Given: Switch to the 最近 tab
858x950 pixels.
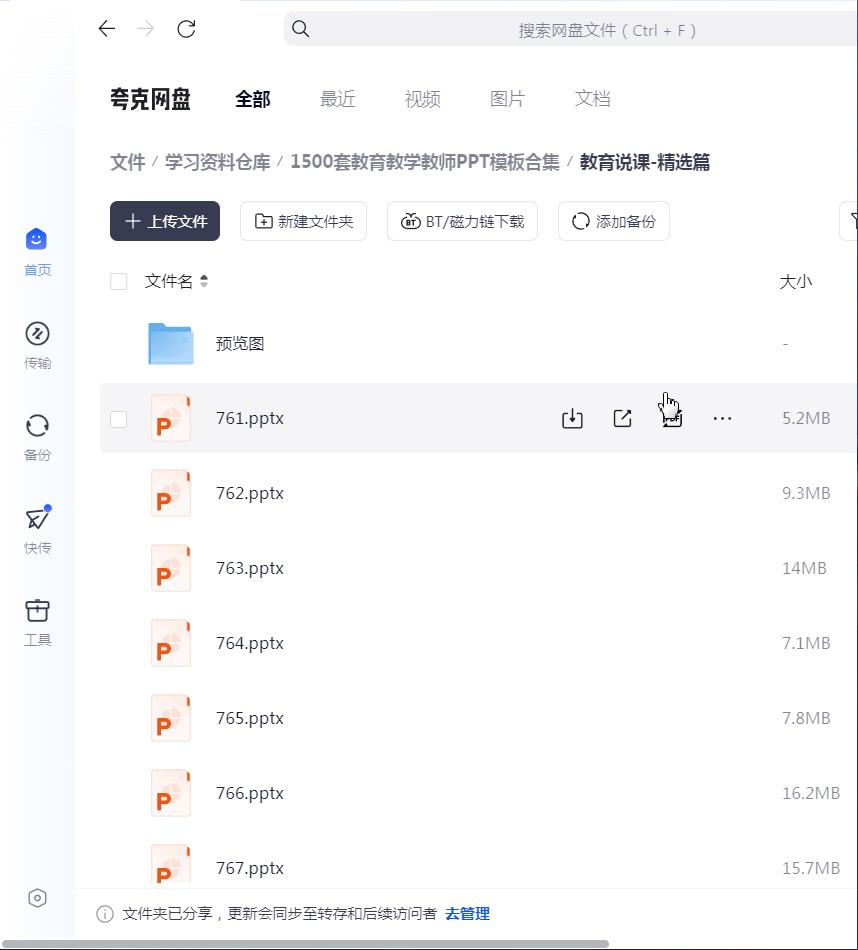Looking at the screenshot, I should [x=338, y=99].
